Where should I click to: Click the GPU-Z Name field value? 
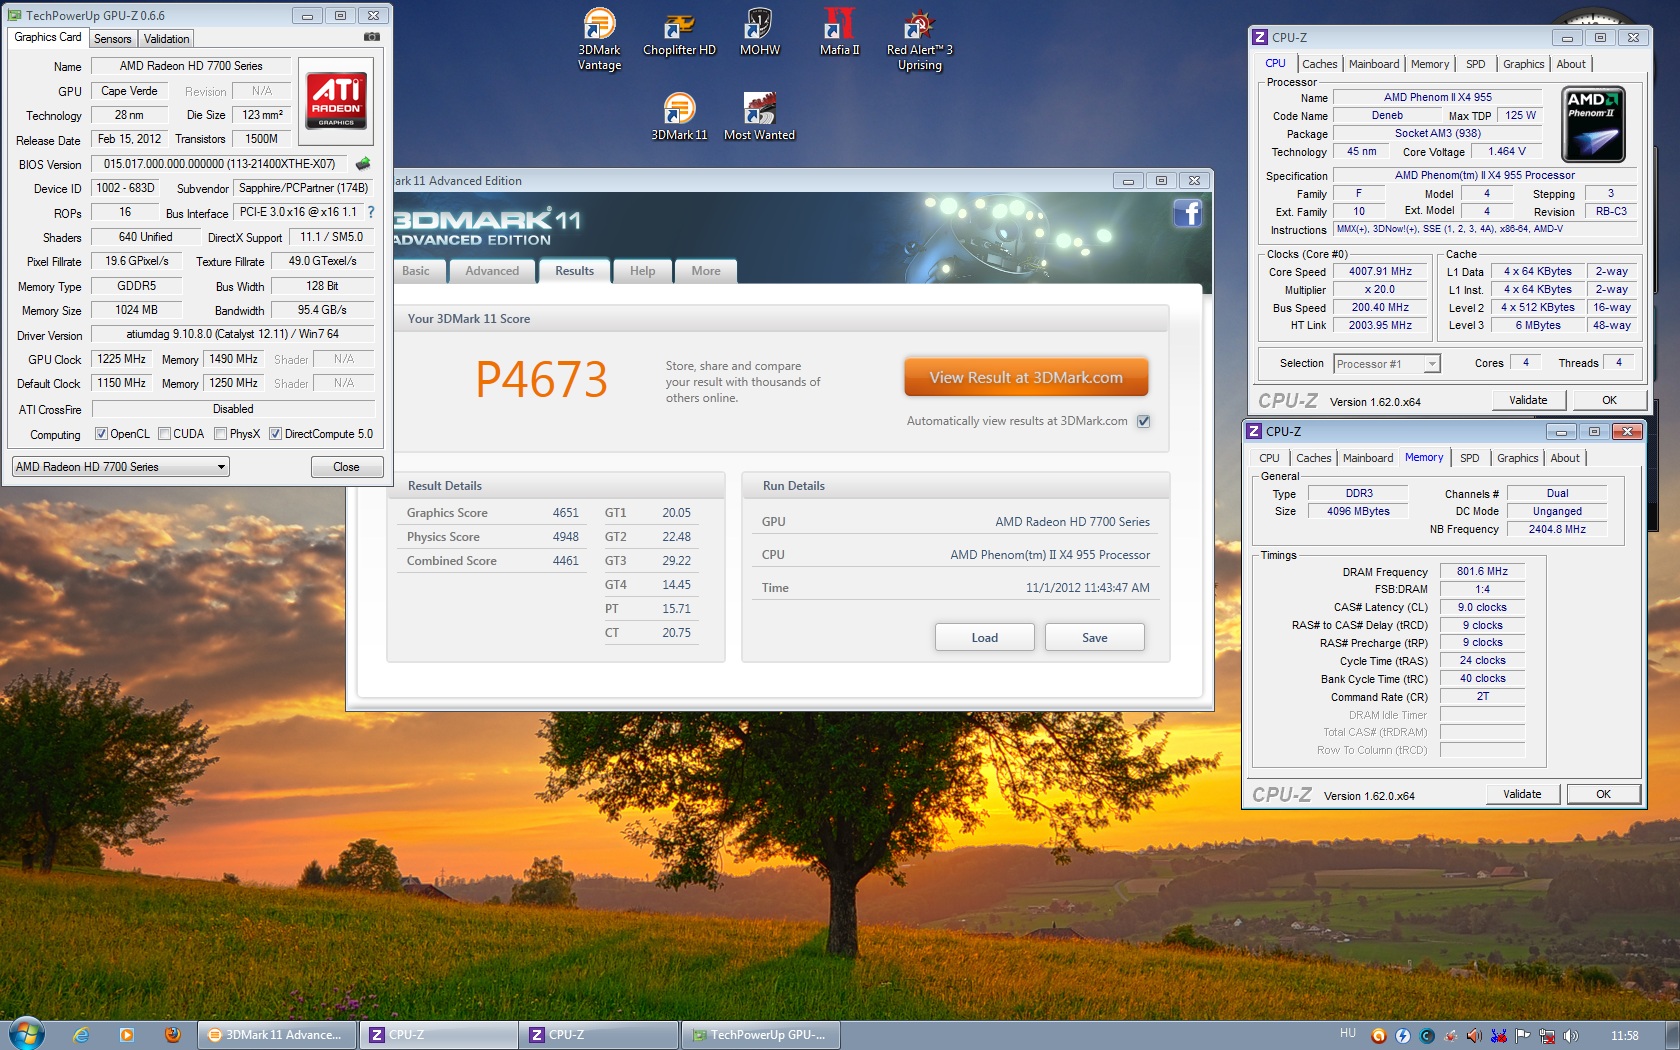click(x=191, y=66)
